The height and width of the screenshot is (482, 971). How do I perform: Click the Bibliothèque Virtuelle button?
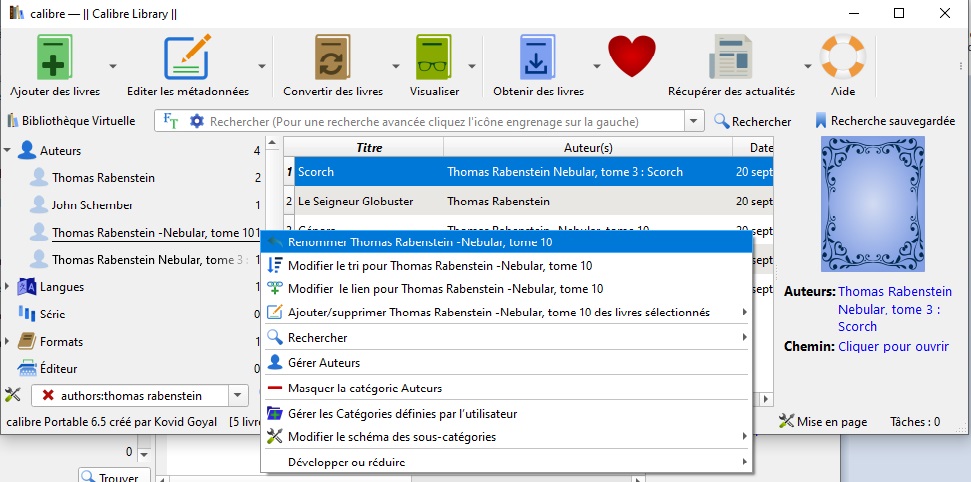point(71,121)
